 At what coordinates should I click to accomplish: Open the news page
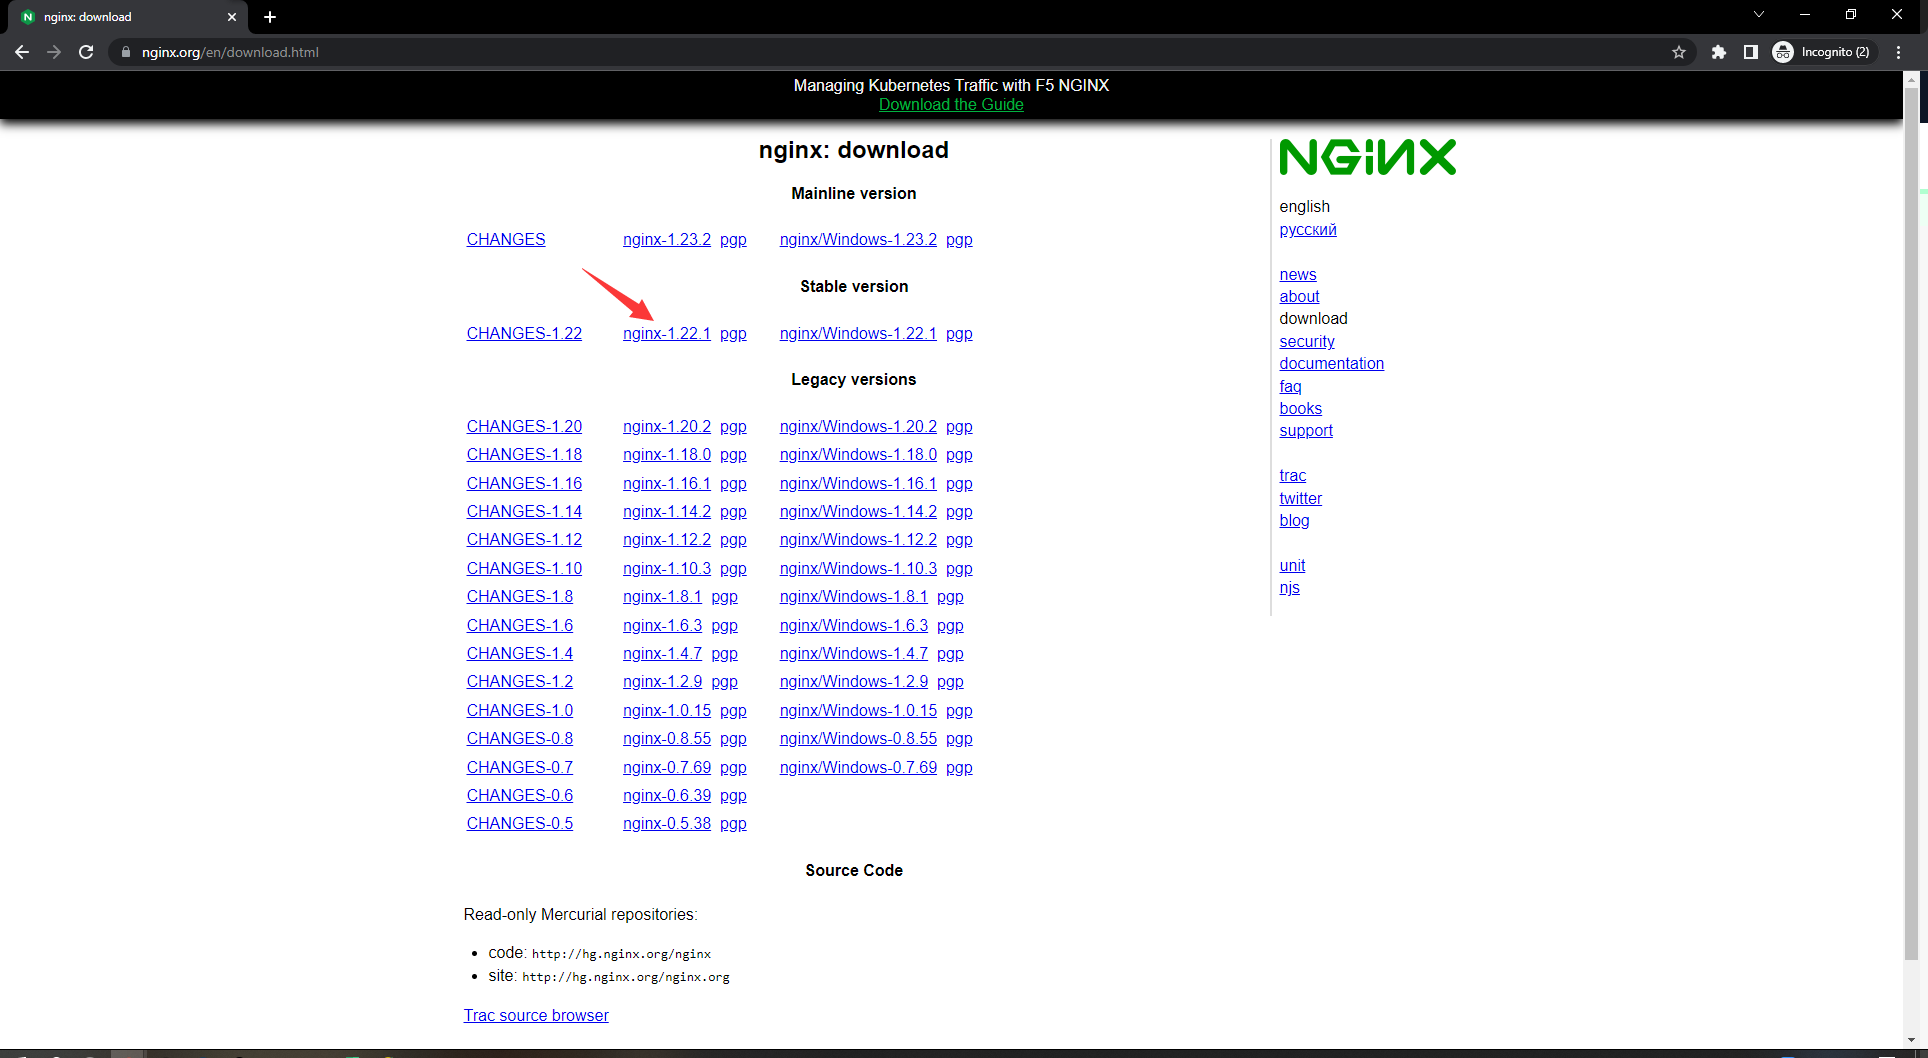point(1298,274)
